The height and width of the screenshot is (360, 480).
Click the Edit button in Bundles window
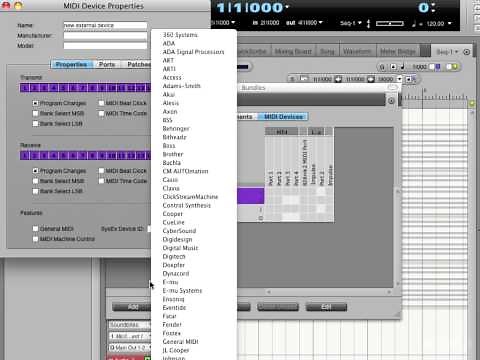[326, 307]
